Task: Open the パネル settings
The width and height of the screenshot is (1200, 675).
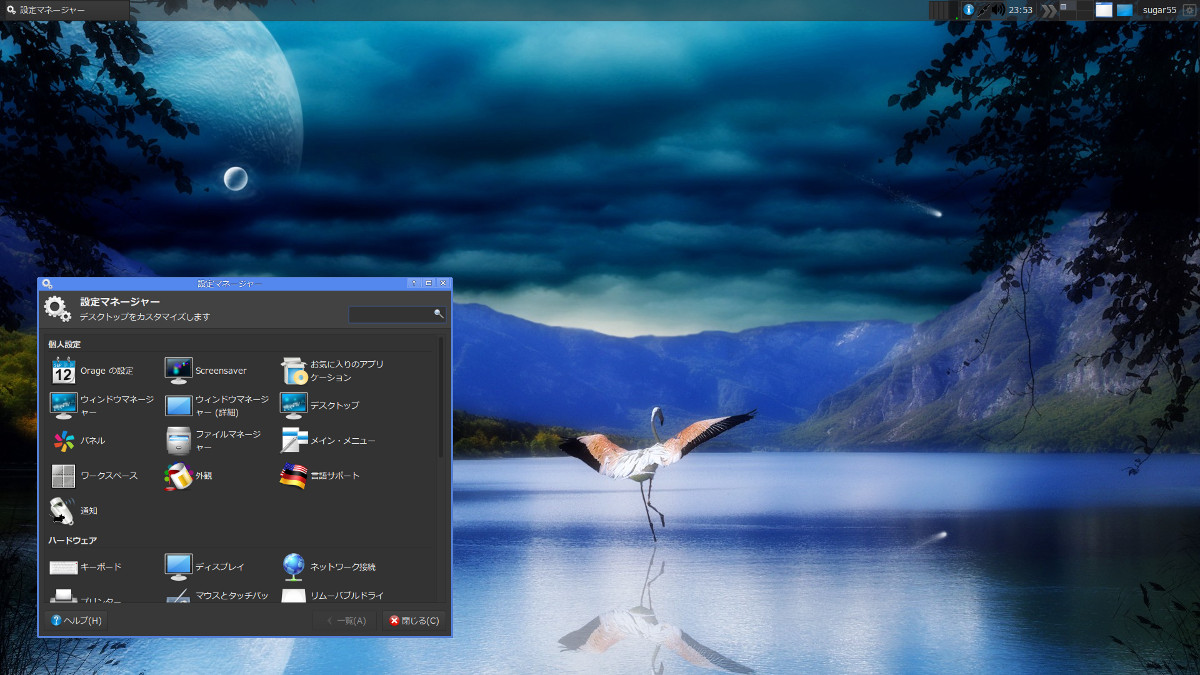Action: 78,440
